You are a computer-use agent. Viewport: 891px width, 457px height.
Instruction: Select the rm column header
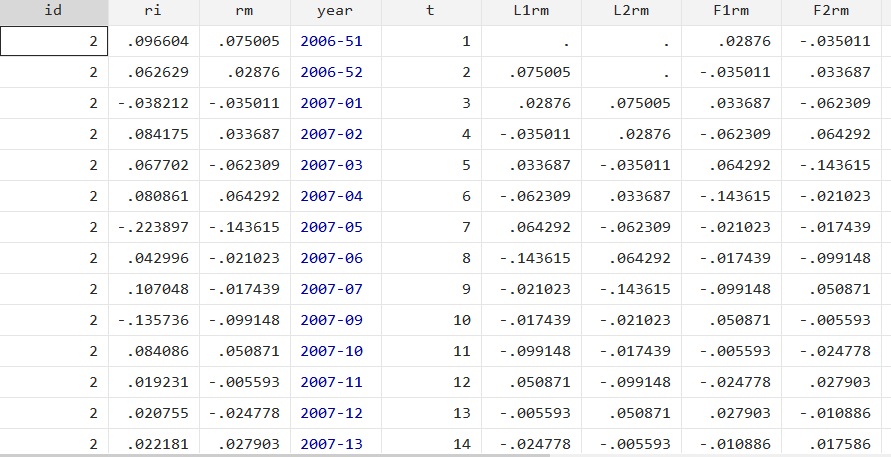(244, 11)
